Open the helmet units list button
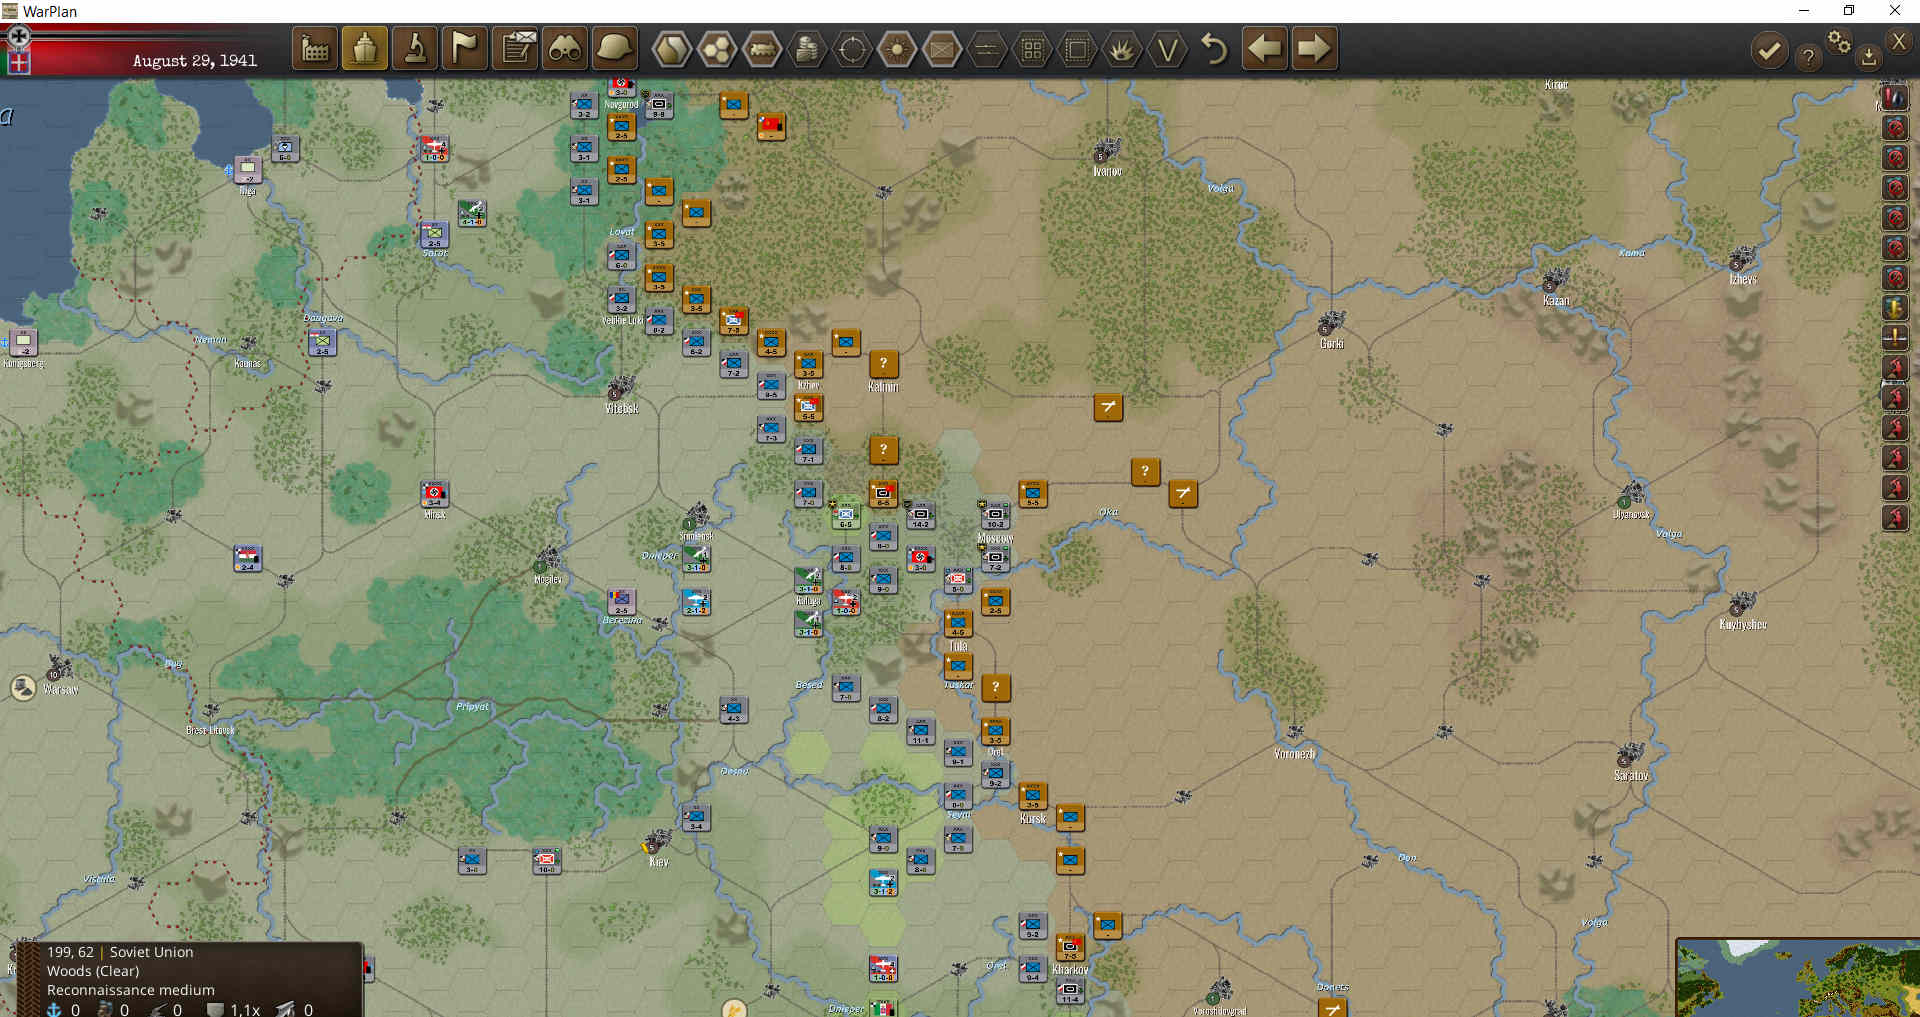Viewport: 1920px width, 1017px height. 614,48
